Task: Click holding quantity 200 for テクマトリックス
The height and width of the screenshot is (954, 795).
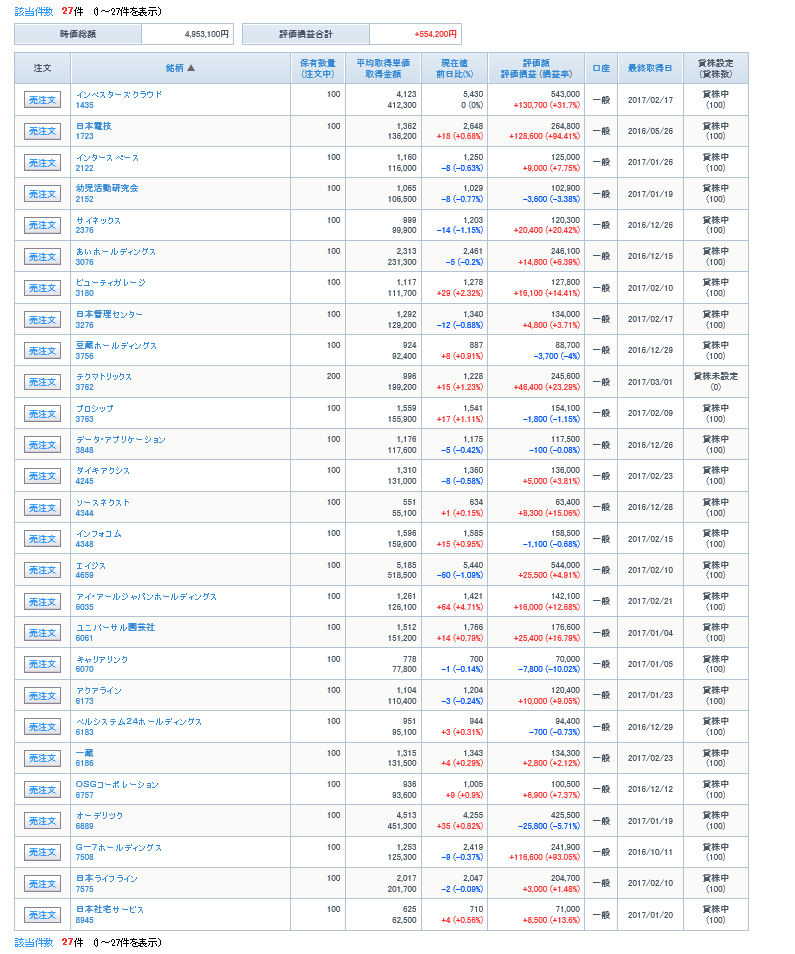Action: tap(333, 377)
